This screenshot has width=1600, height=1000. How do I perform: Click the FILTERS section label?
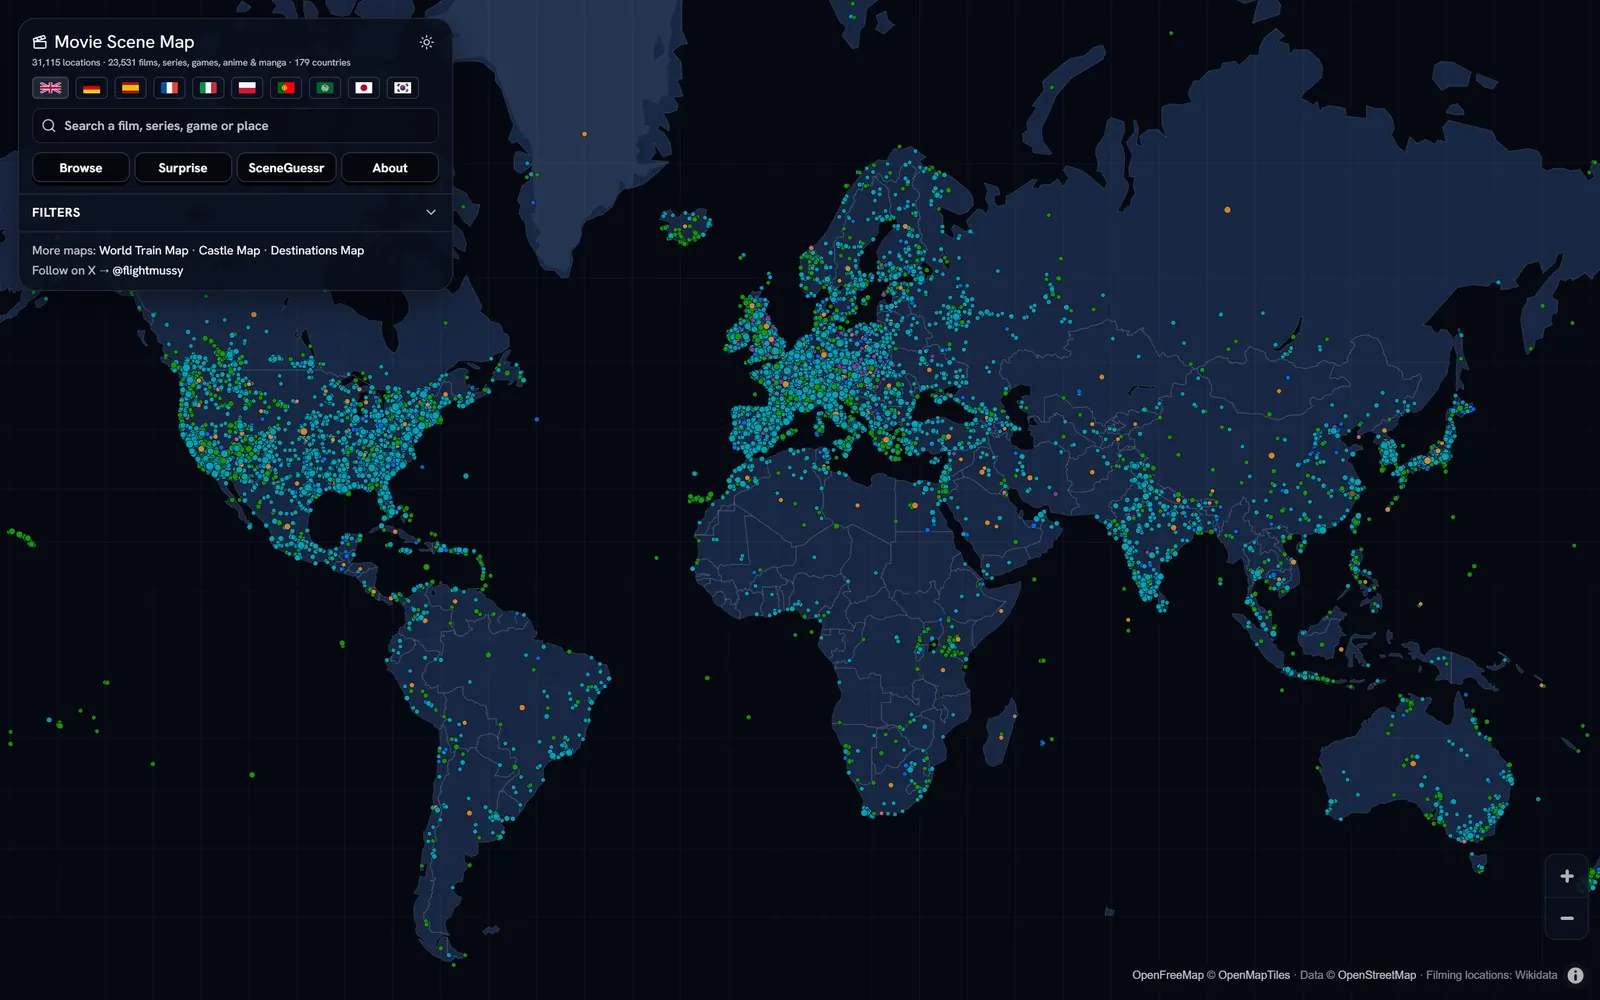56,212
